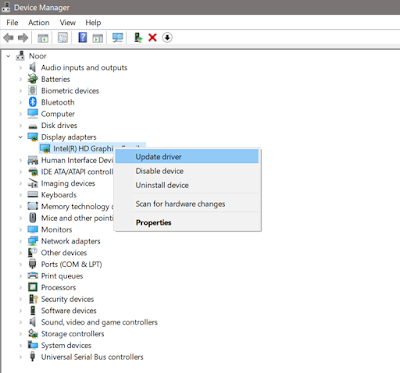Select Mice and other pointing devices row
Viewport: 400px width, 373px height.
click(x=77, y=218)
